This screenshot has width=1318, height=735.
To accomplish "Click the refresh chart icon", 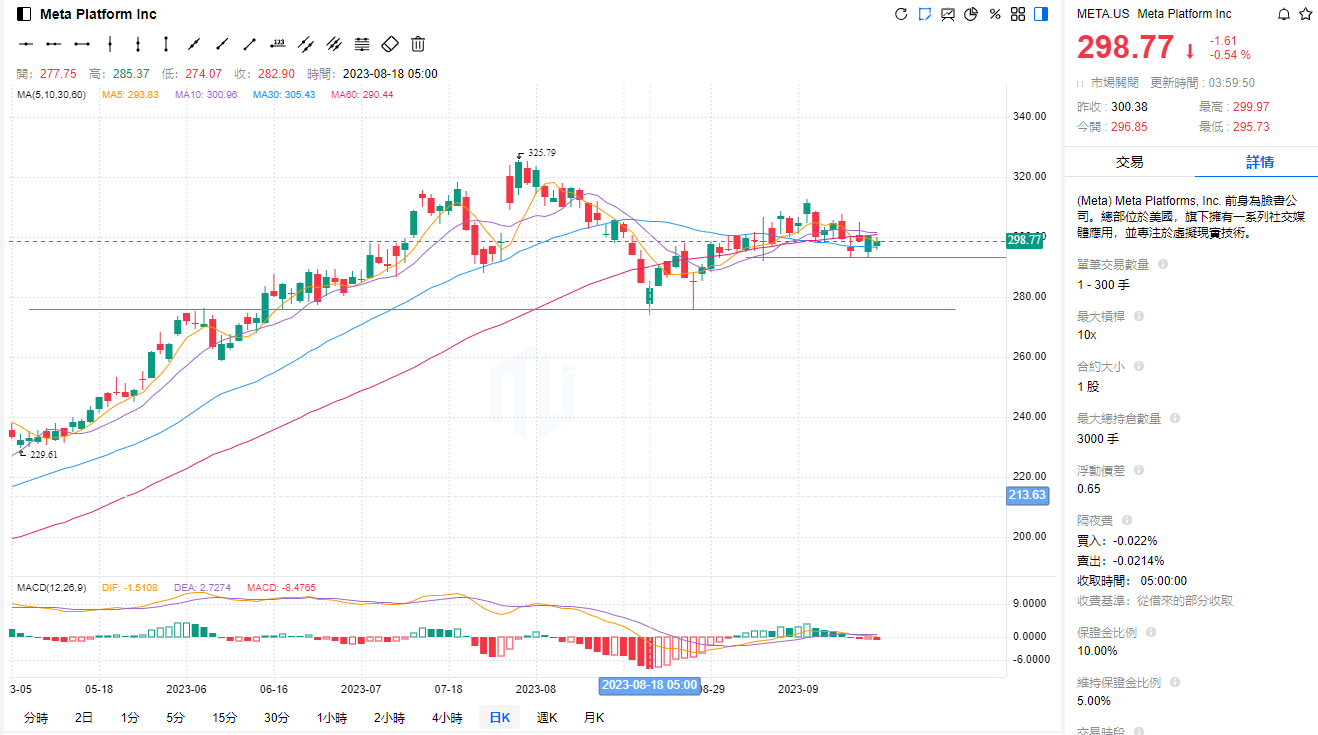I will (x=900, y=14).
